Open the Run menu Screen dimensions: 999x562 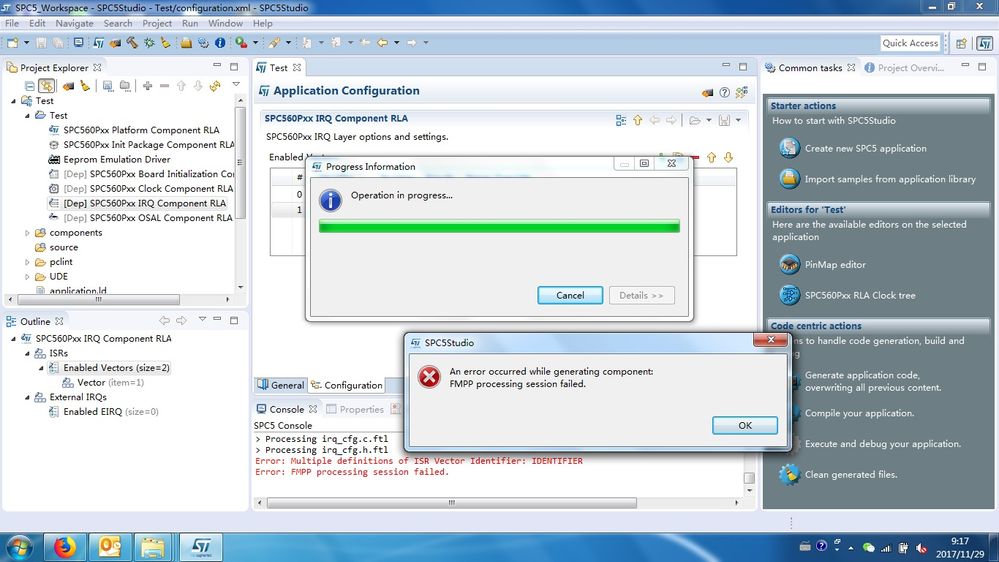click(x=190, y=23)
